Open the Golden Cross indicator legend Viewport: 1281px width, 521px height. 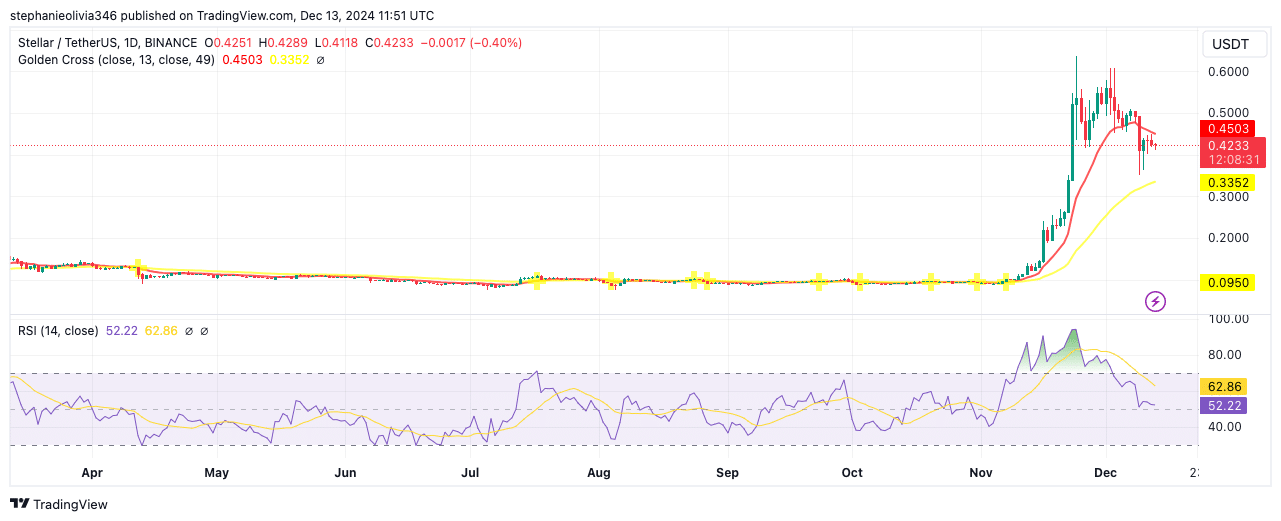pyautogui.click(x=117, y=60)
